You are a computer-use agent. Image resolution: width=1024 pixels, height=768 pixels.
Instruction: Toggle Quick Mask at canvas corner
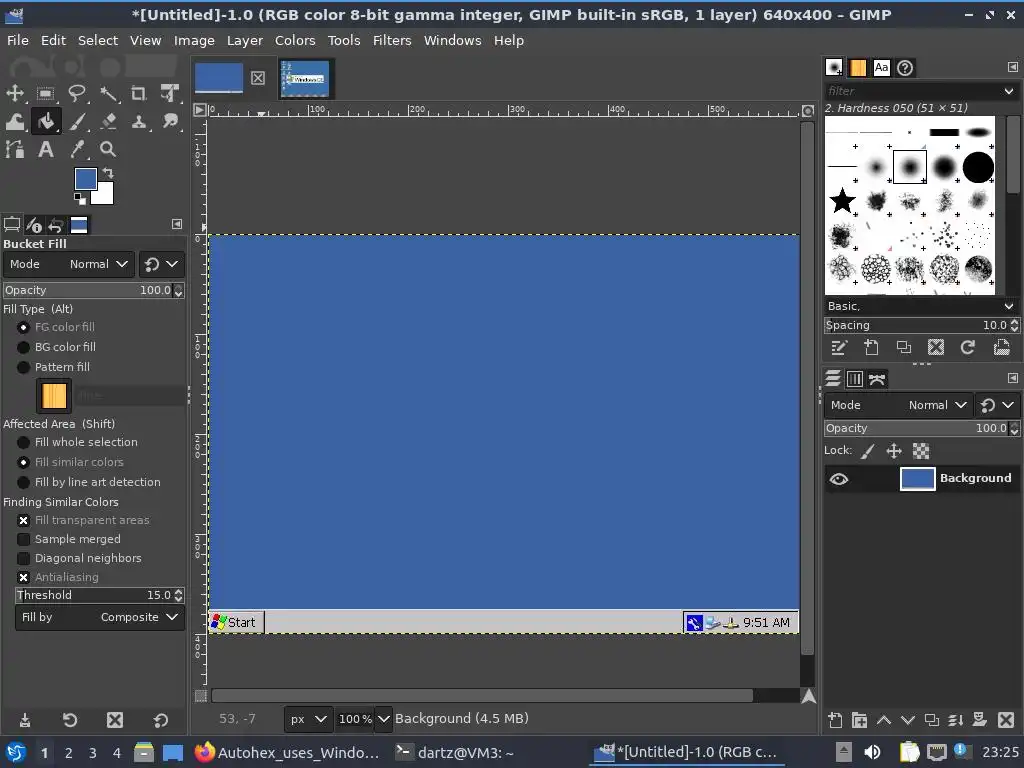201,696
